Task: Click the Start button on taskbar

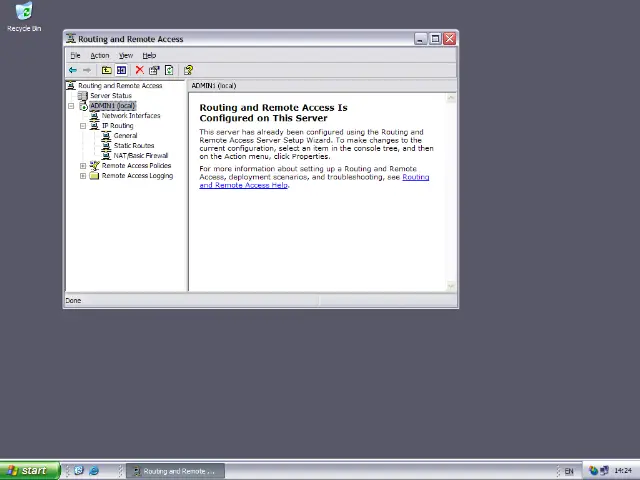Action: (x=28, y=471)
